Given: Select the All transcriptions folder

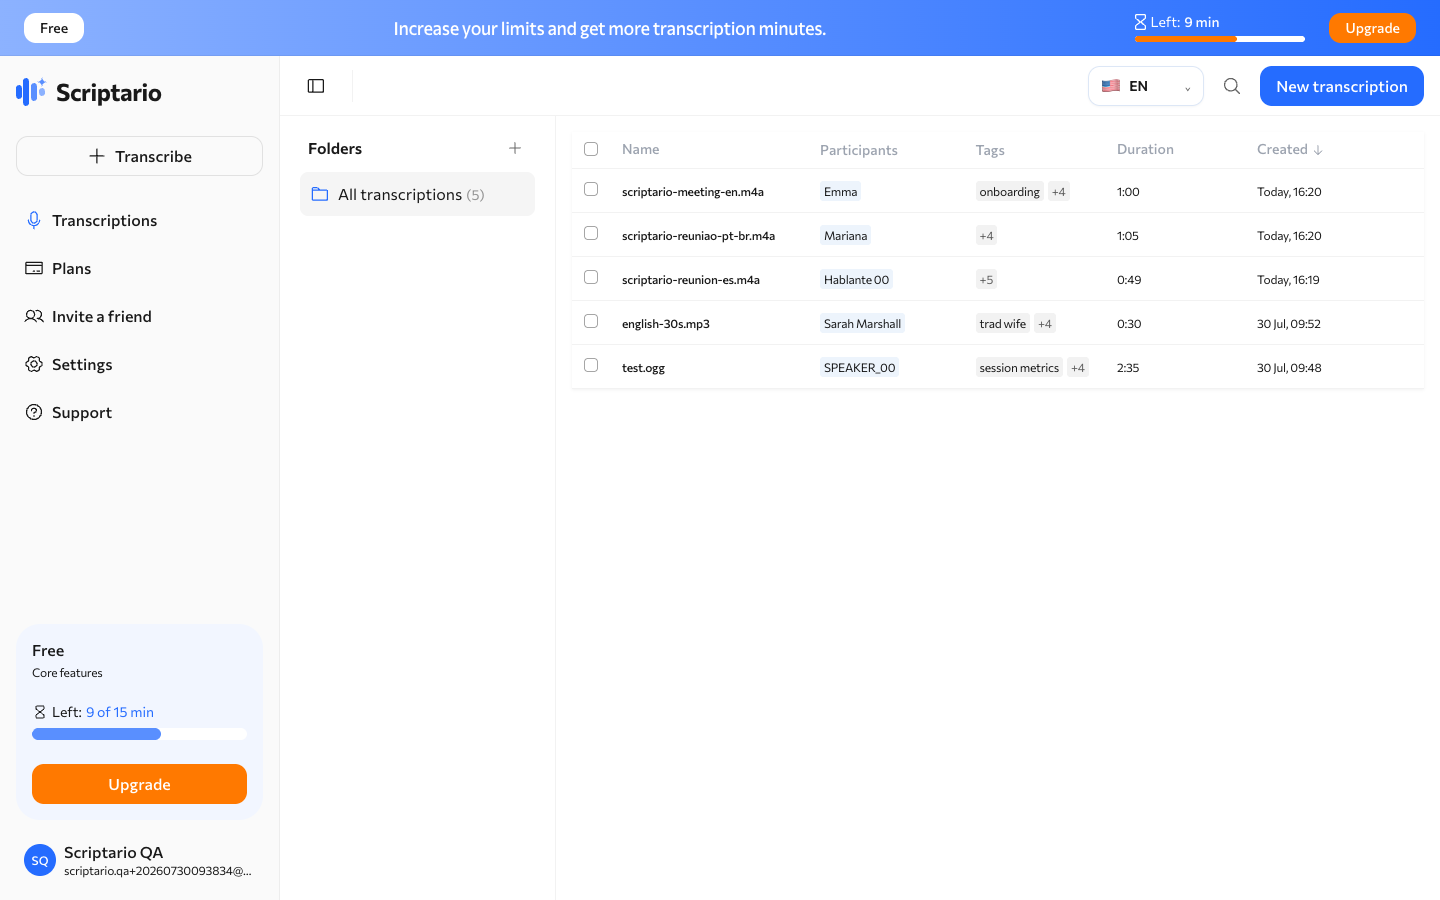Looking at the screenshot, I should (417, 194).
